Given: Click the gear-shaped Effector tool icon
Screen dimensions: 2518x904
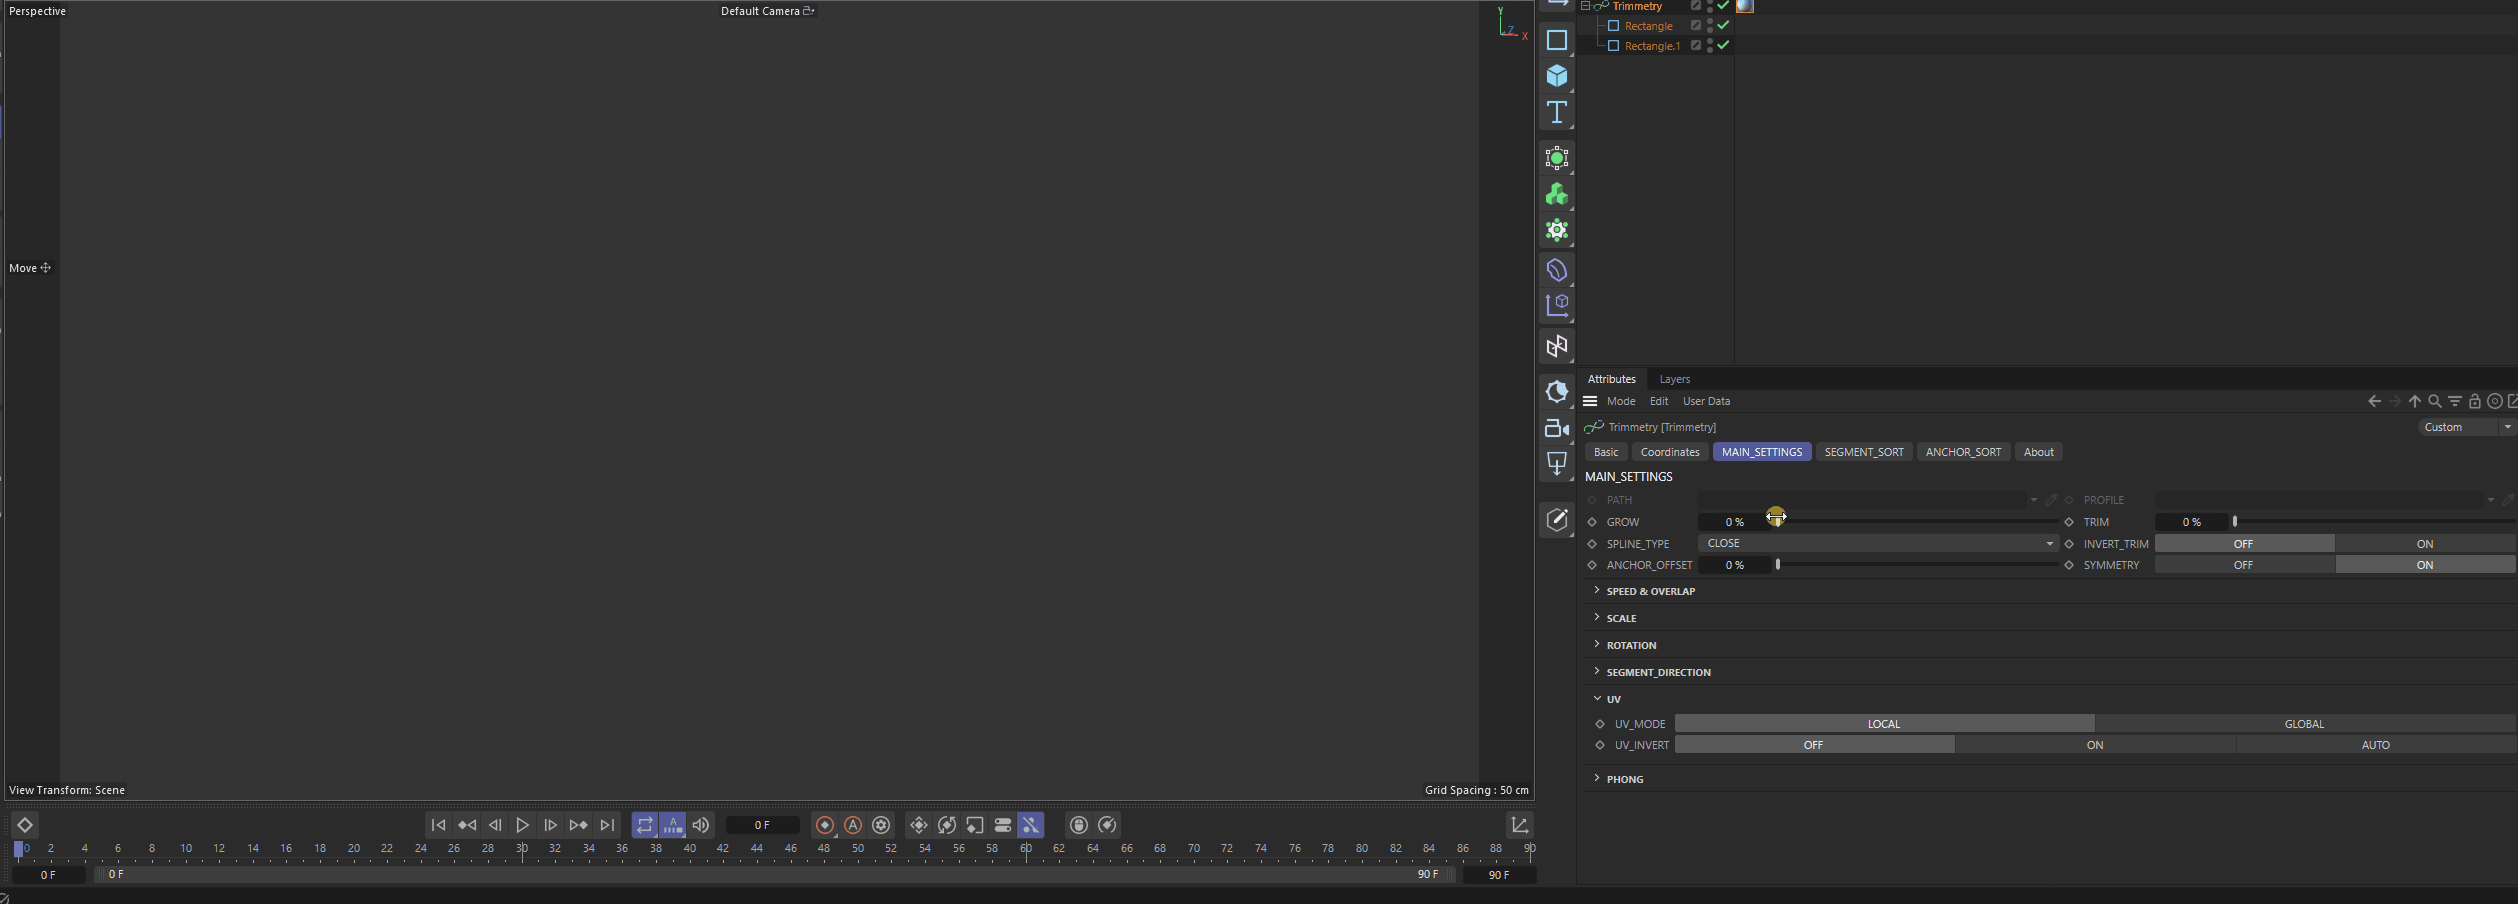Looking at the screenshot, I should point(1556,231).
